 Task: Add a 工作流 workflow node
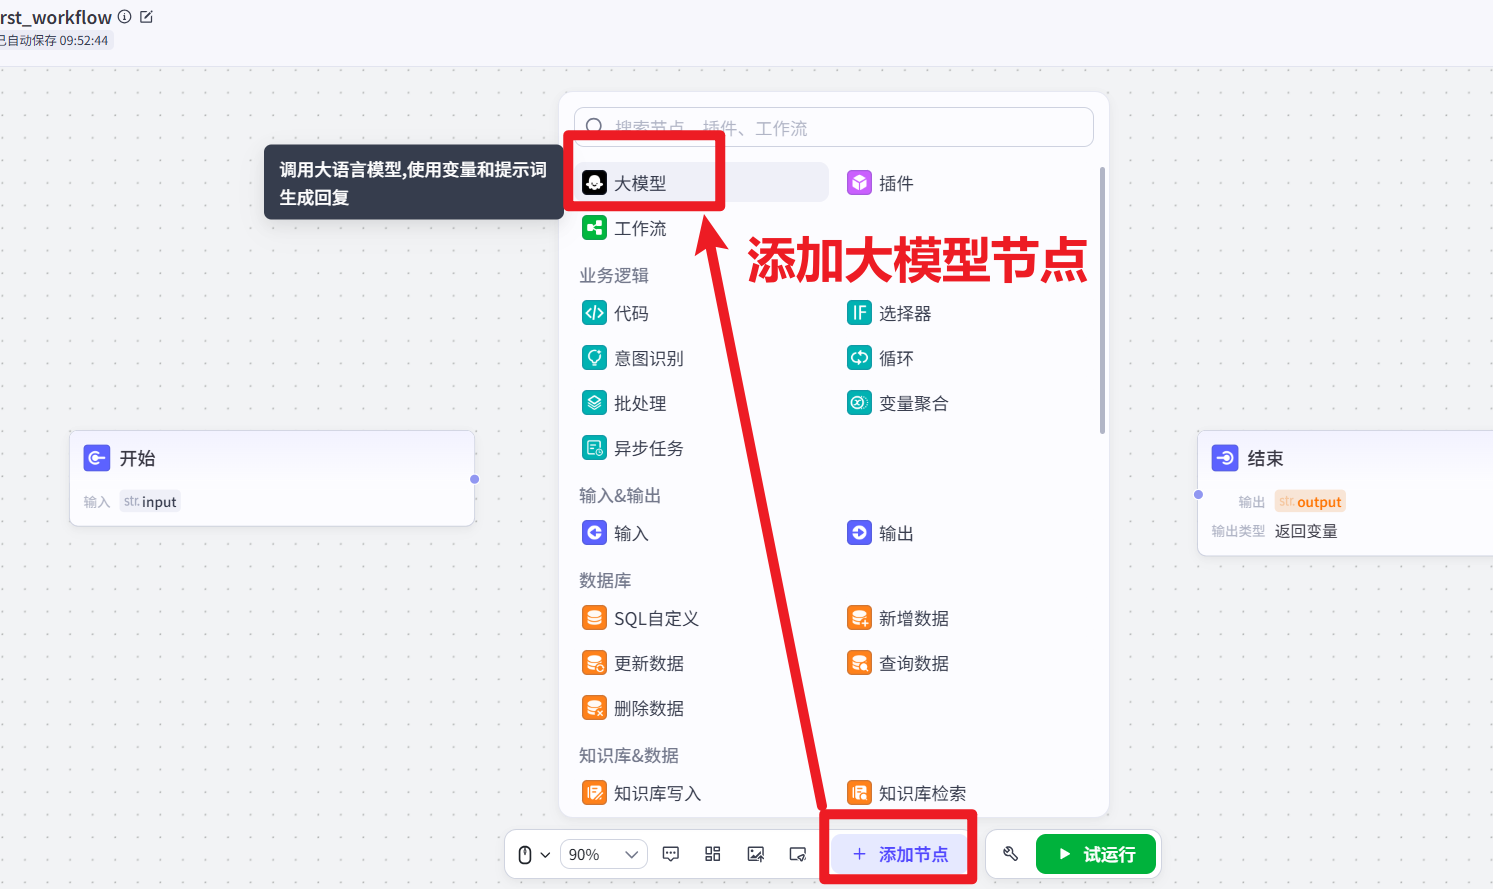[625, 228]
